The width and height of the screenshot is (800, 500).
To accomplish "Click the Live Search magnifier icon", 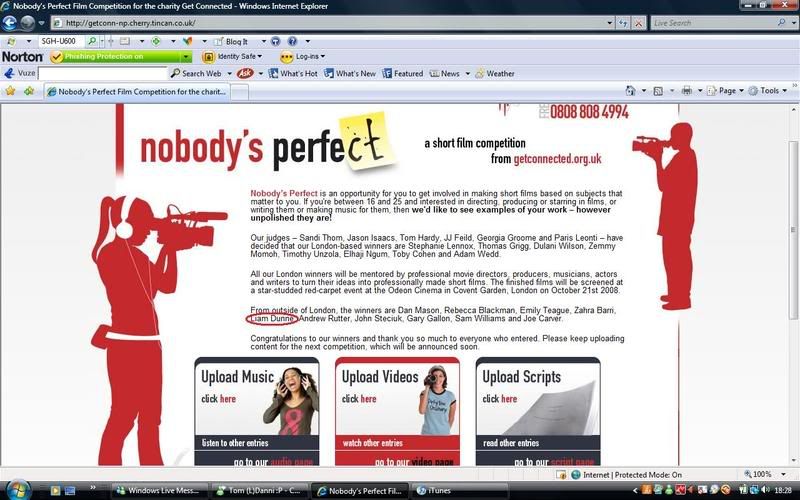I will pyautogui.click(x=782, y=23).
